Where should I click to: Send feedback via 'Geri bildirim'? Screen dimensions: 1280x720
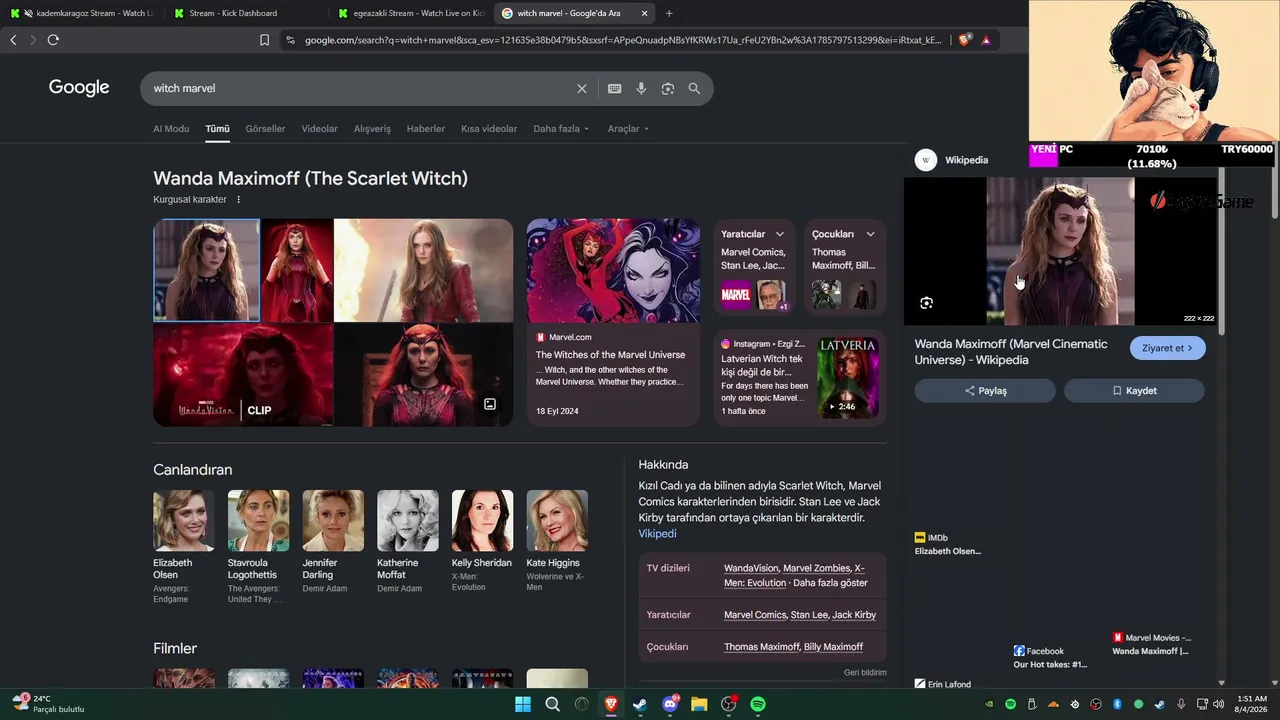click(x=865, y=673)
